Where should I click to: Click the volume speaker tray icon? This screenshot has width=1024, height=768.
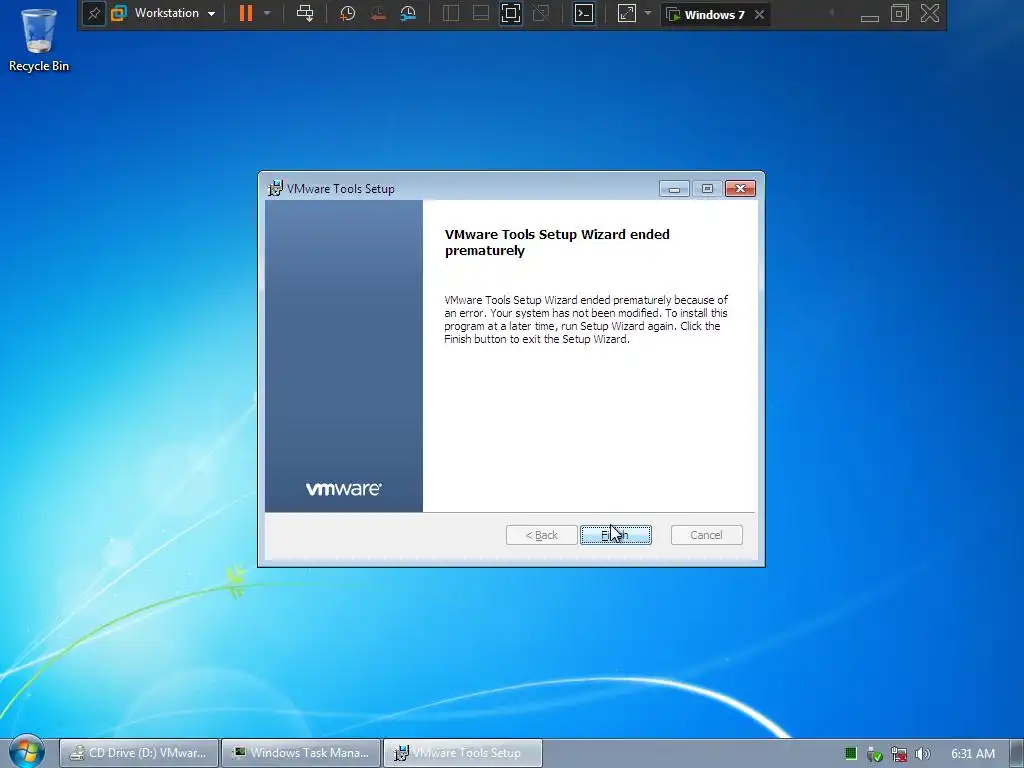923,754
